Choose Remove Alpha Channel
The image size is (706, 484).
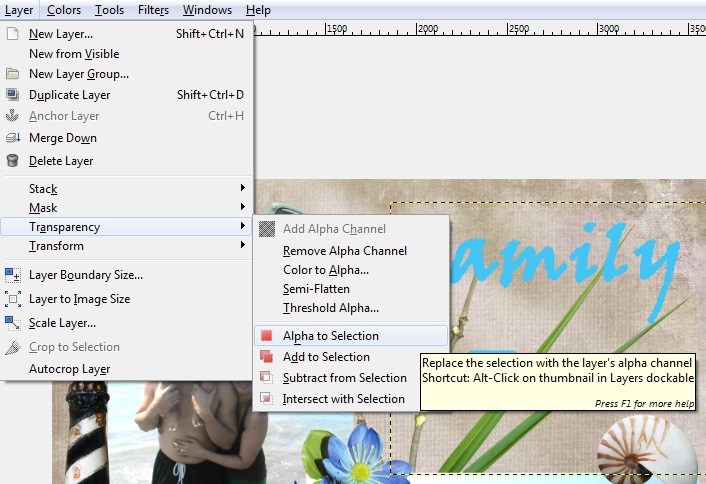pos(351,251)
